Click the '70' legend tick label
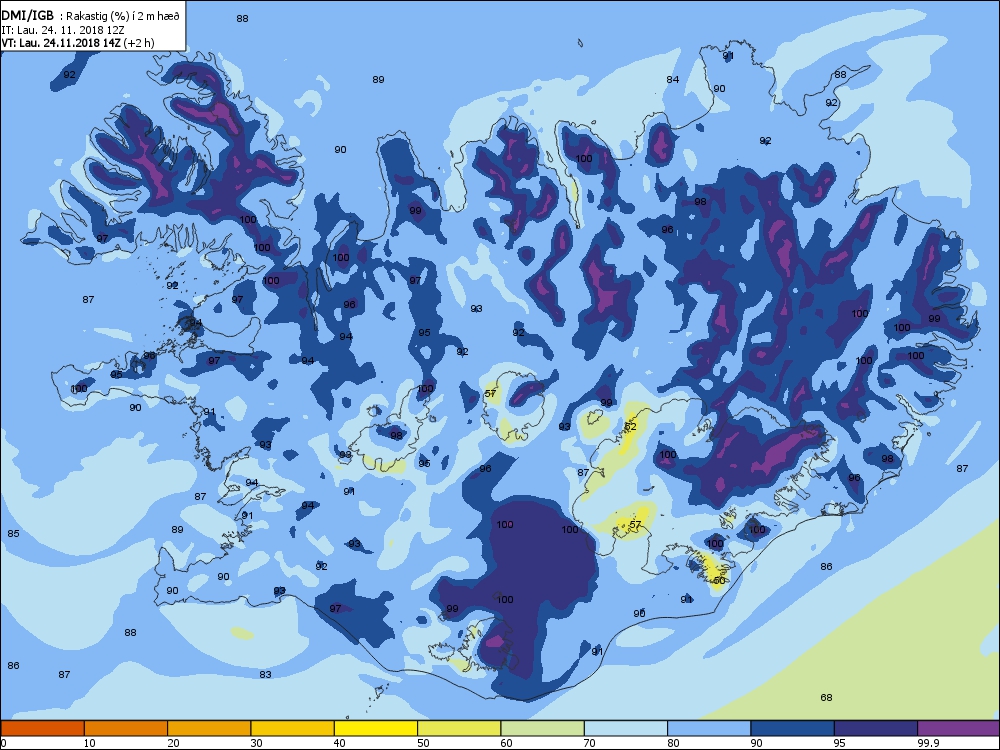Screen dimensions: 1000x750 click(x=590, y=743)
